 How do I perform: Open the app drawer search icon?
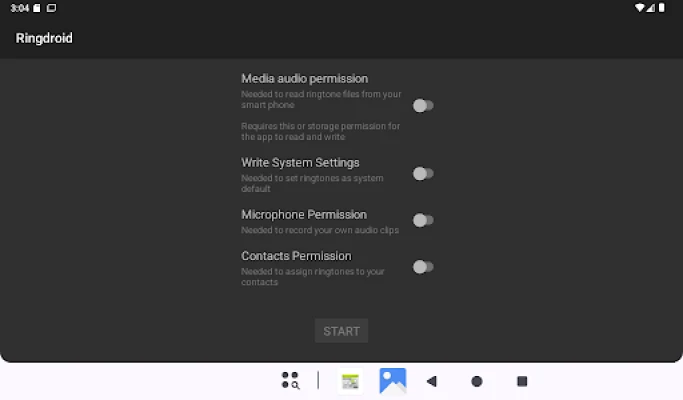click(x=290, y=380)
